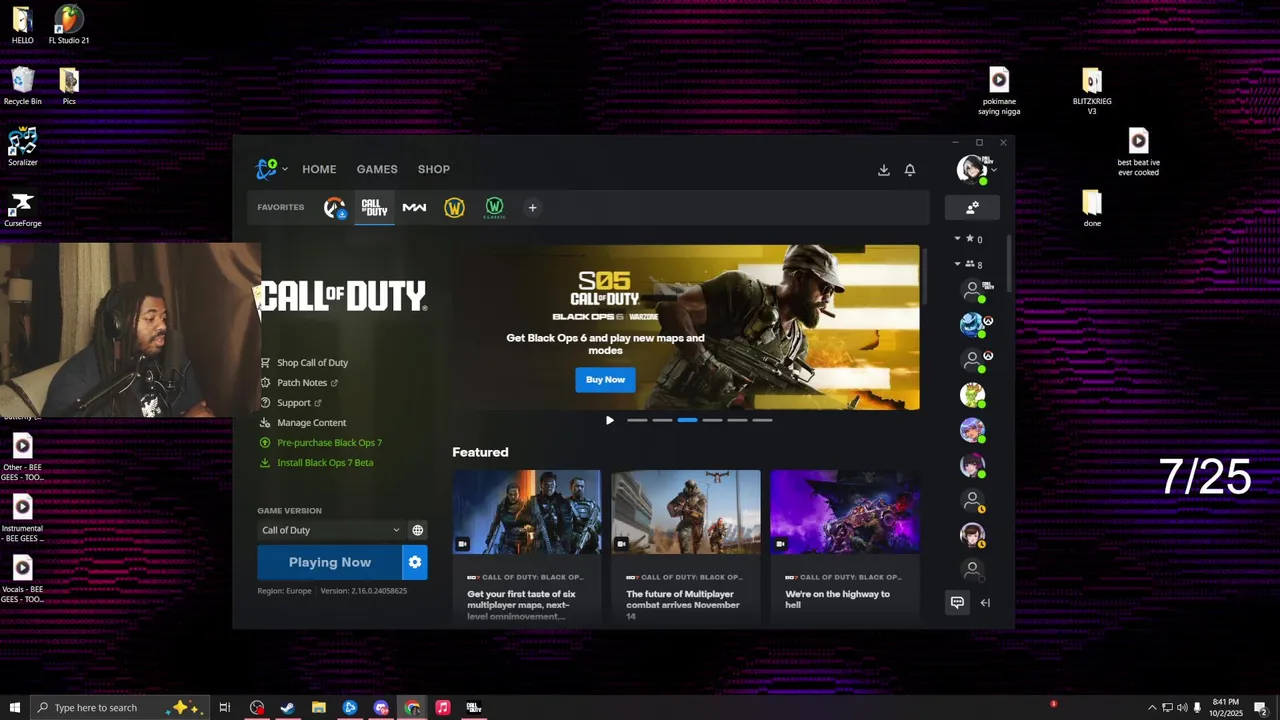Open the chats speech bubble button
The width and height of the screenshot is (1280, 720).
point(957,602)
